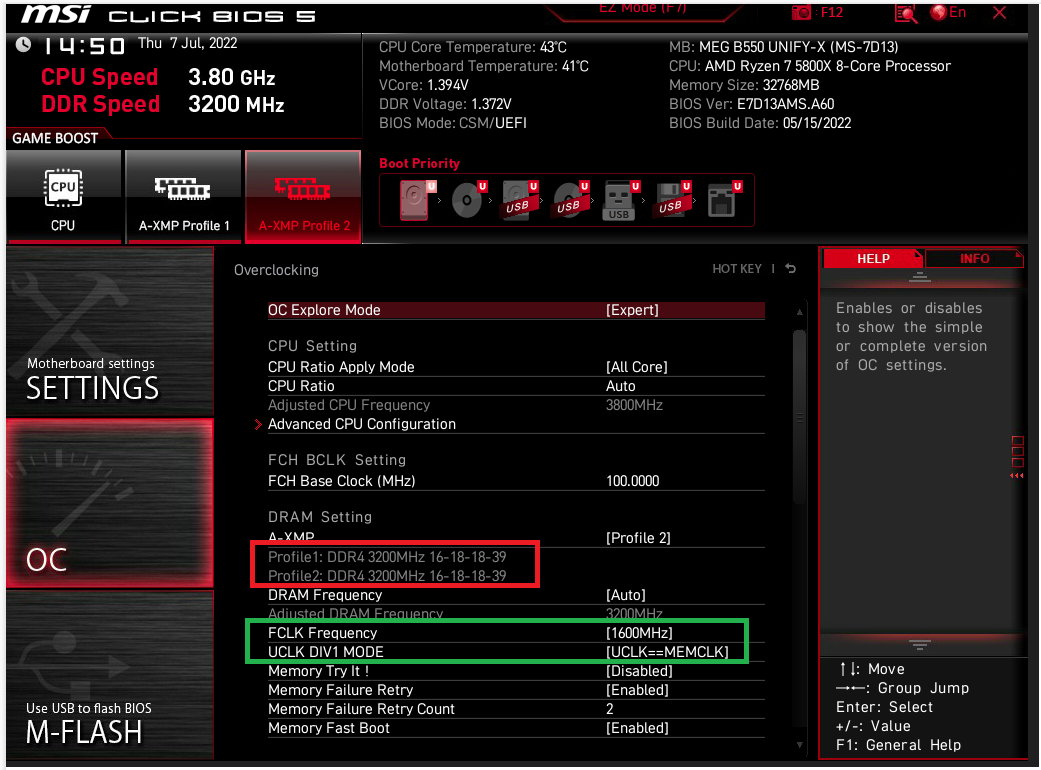Click the red side panel arrows icon
This screenshot has width=1041, height=770.
[x=1016, y=475]
